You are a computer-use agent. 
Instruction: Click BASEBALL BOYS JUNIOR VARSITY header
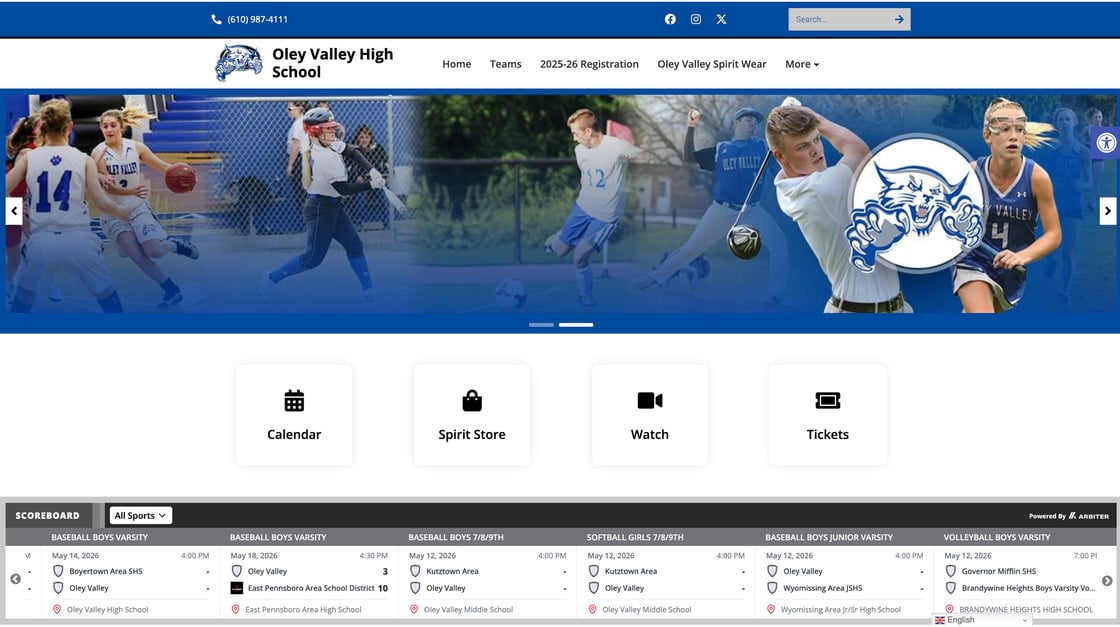pyautogui.click(x=829, y=537)
